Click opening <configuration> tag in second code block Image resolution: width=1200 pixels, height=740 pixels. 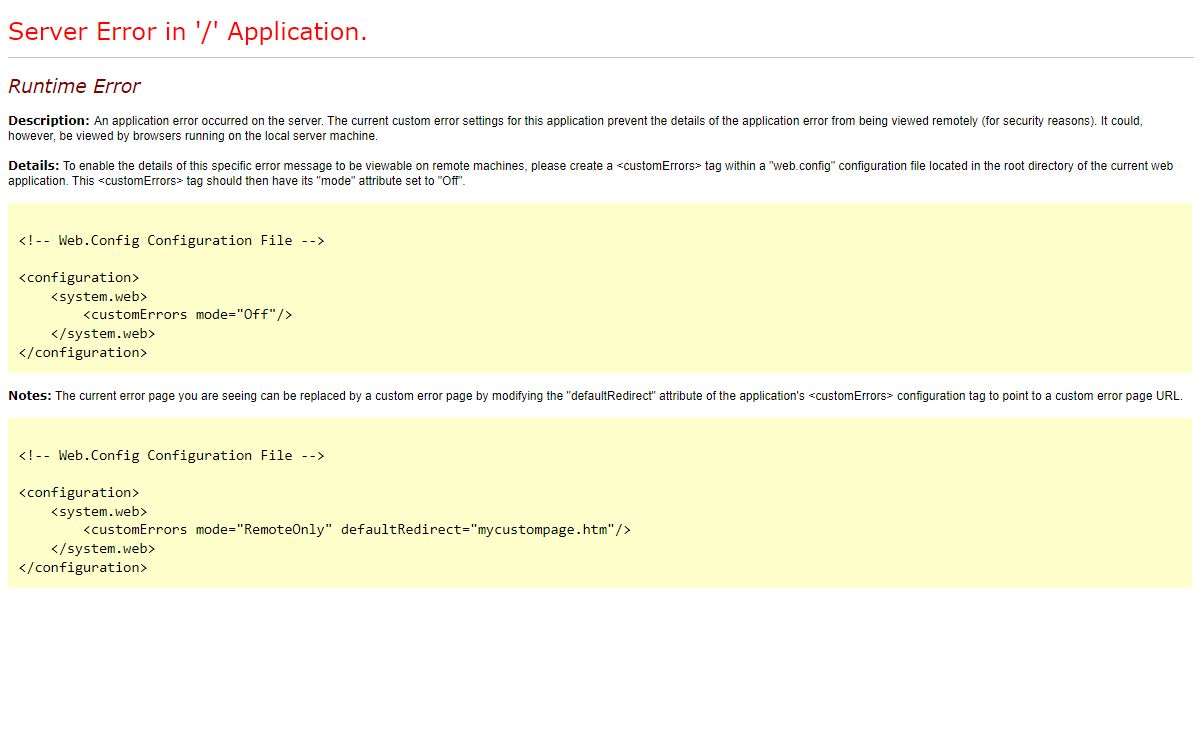[79, 492]
